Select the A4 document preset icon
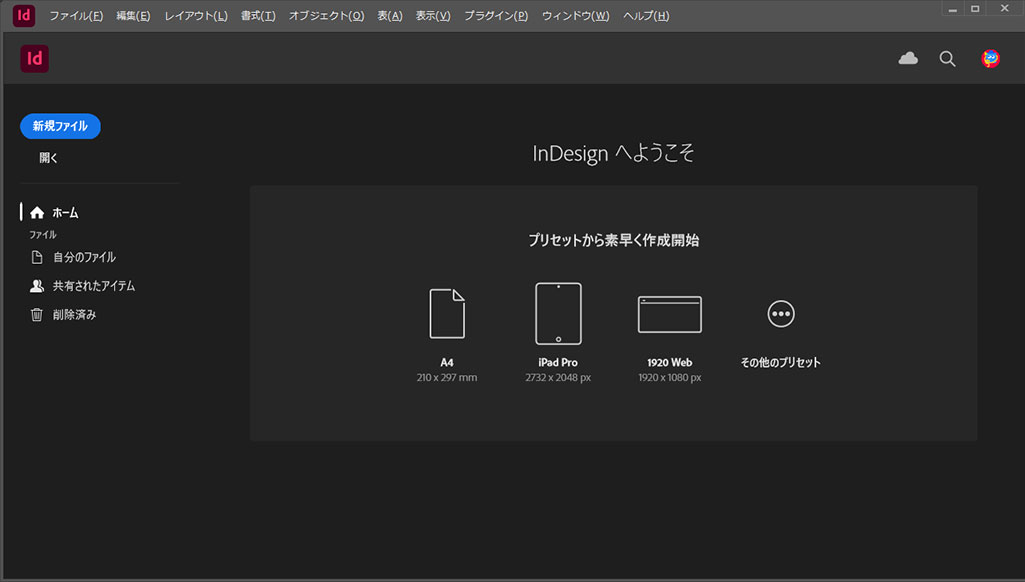 [x=447, y=314]
